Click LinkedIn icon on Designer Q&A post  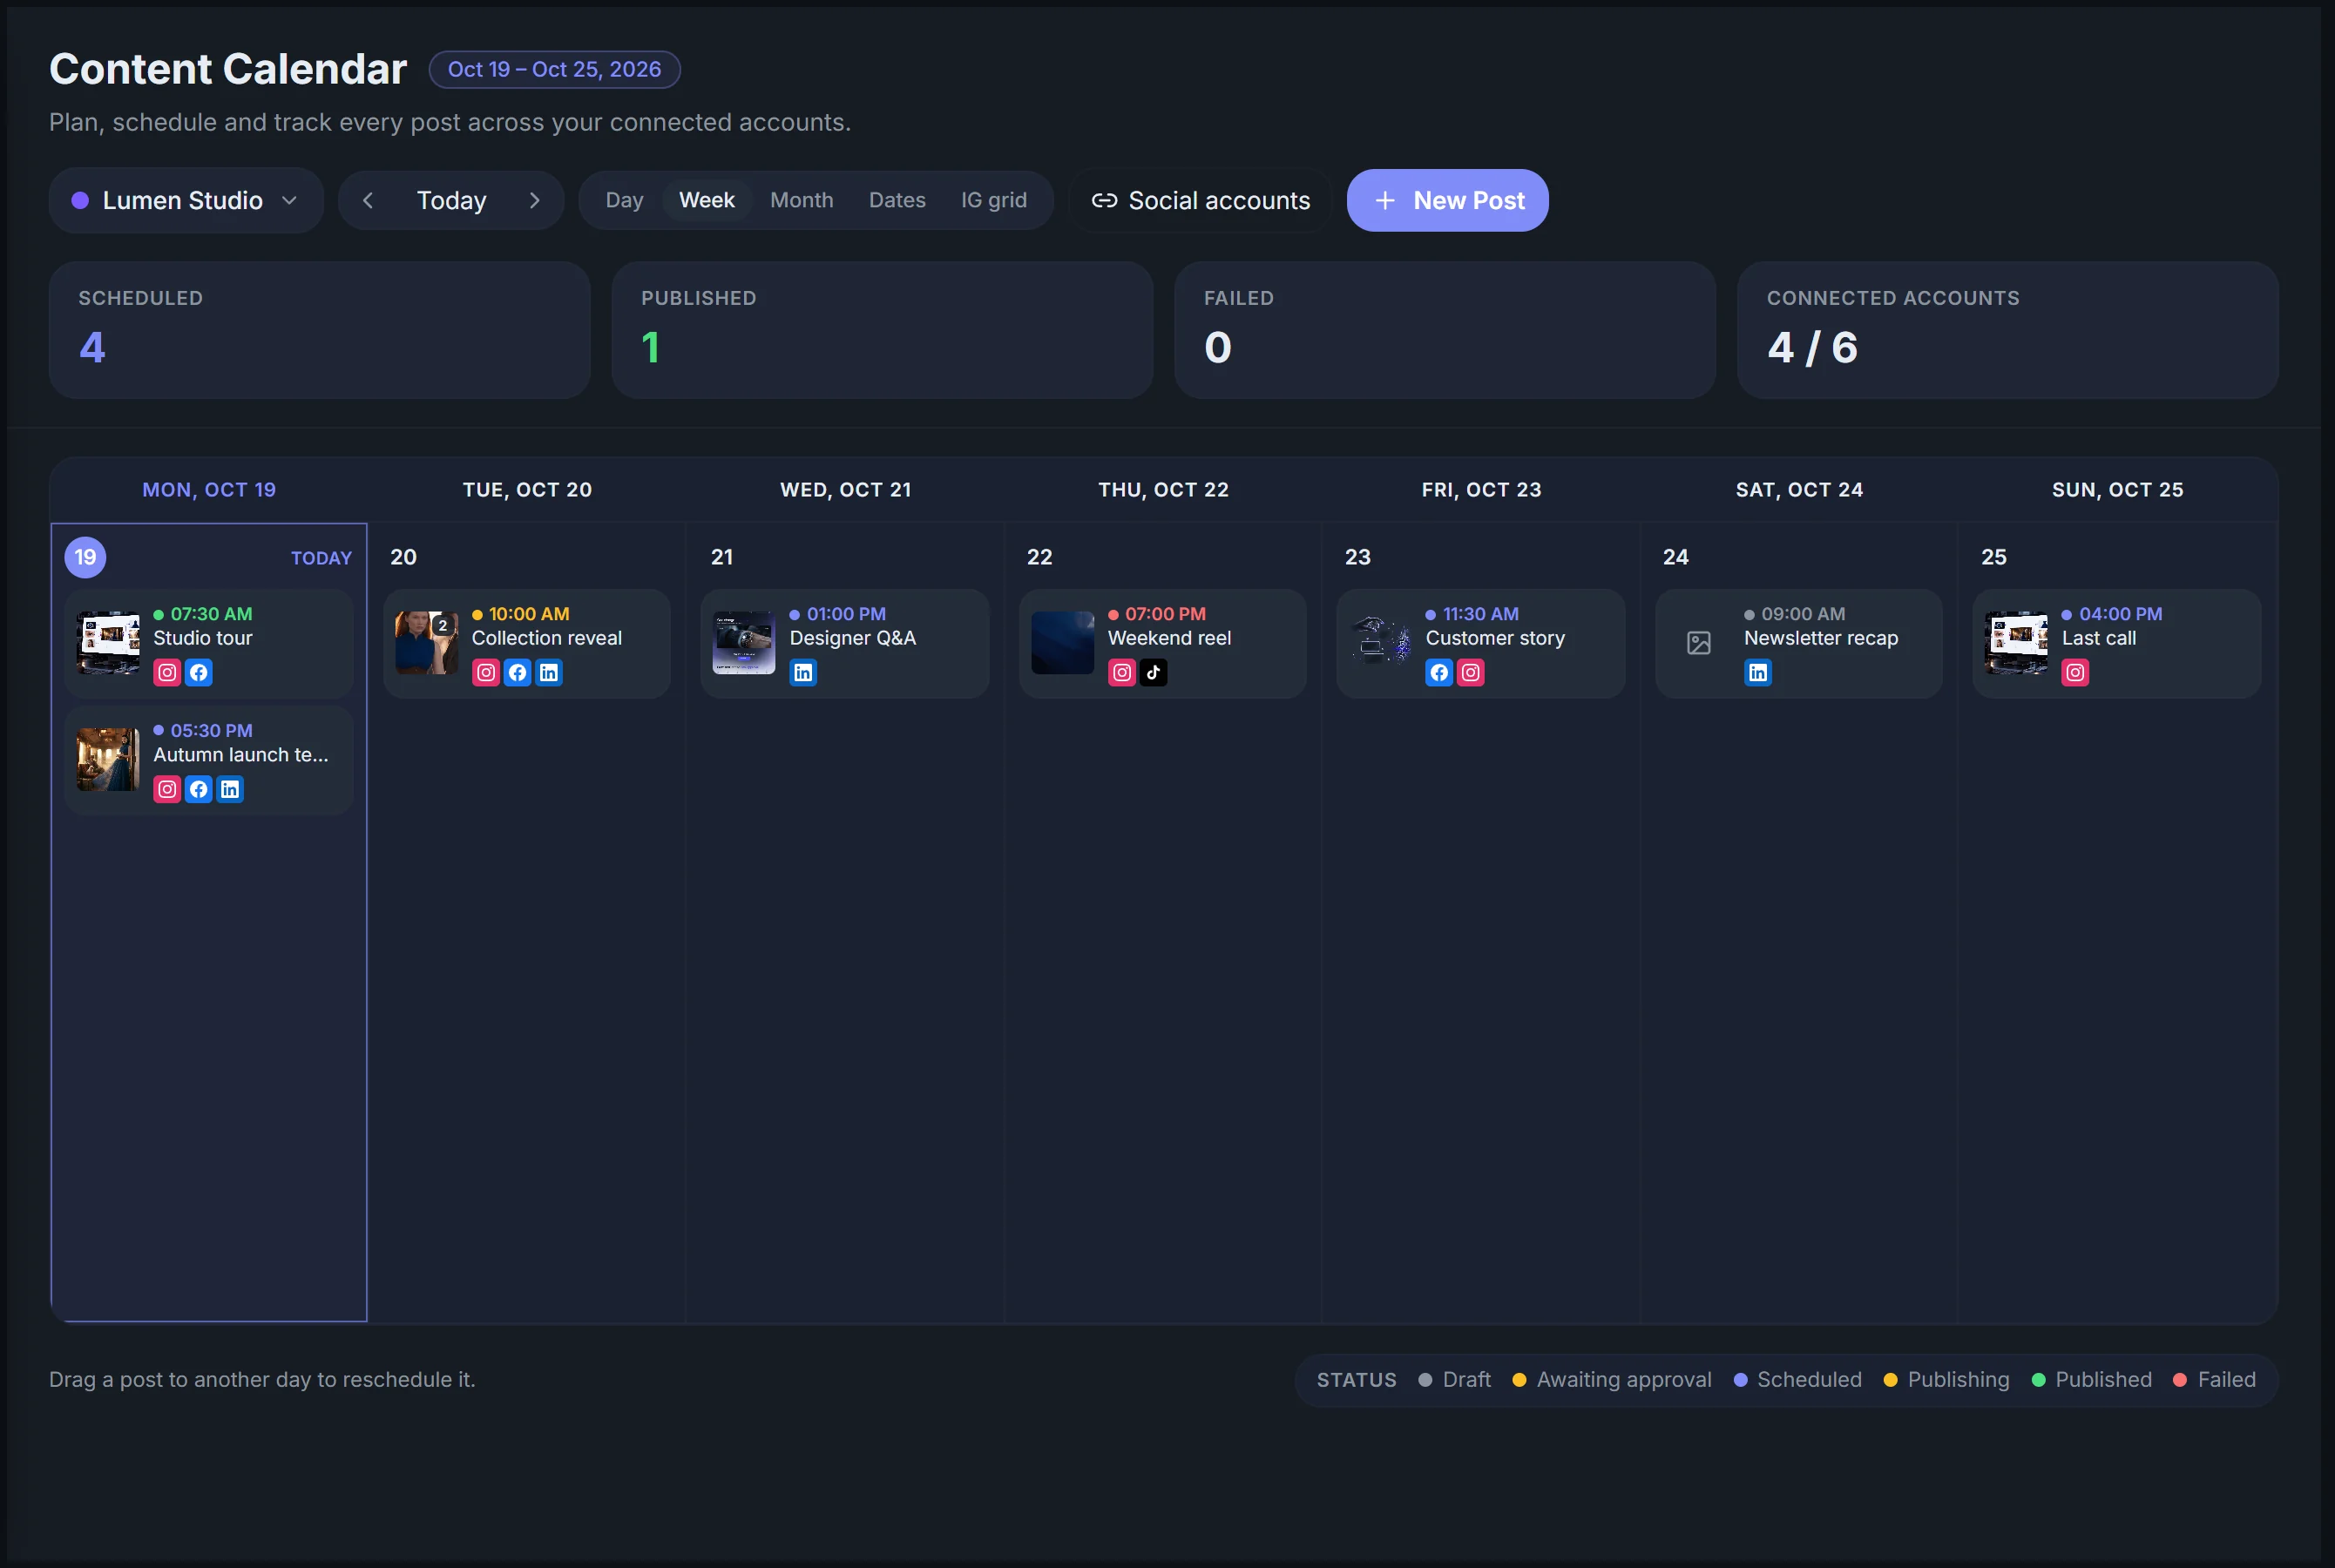[803, 673]
